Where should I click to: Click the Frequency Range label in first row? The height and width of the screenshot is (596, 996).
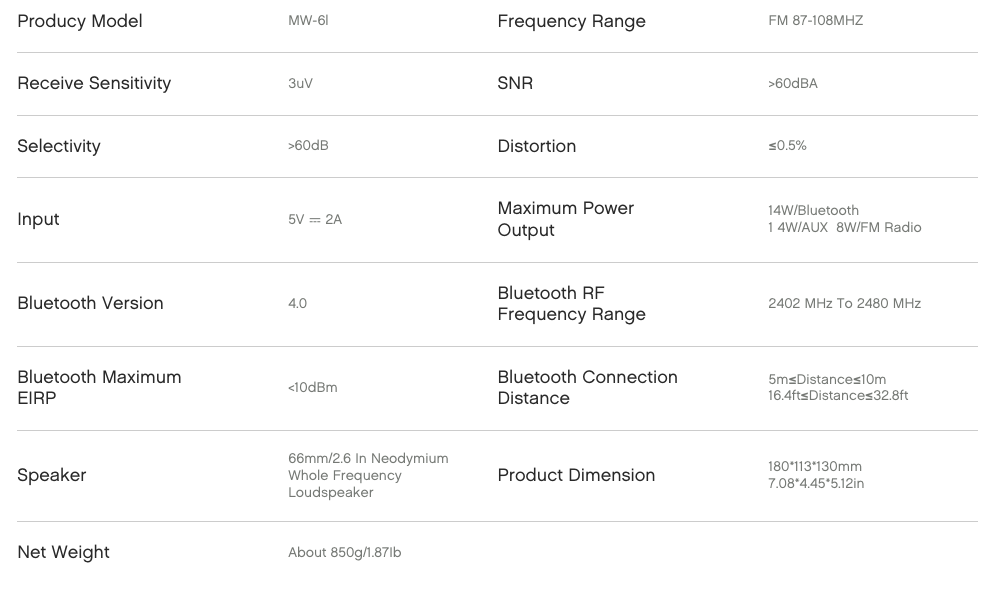(571, 22)
